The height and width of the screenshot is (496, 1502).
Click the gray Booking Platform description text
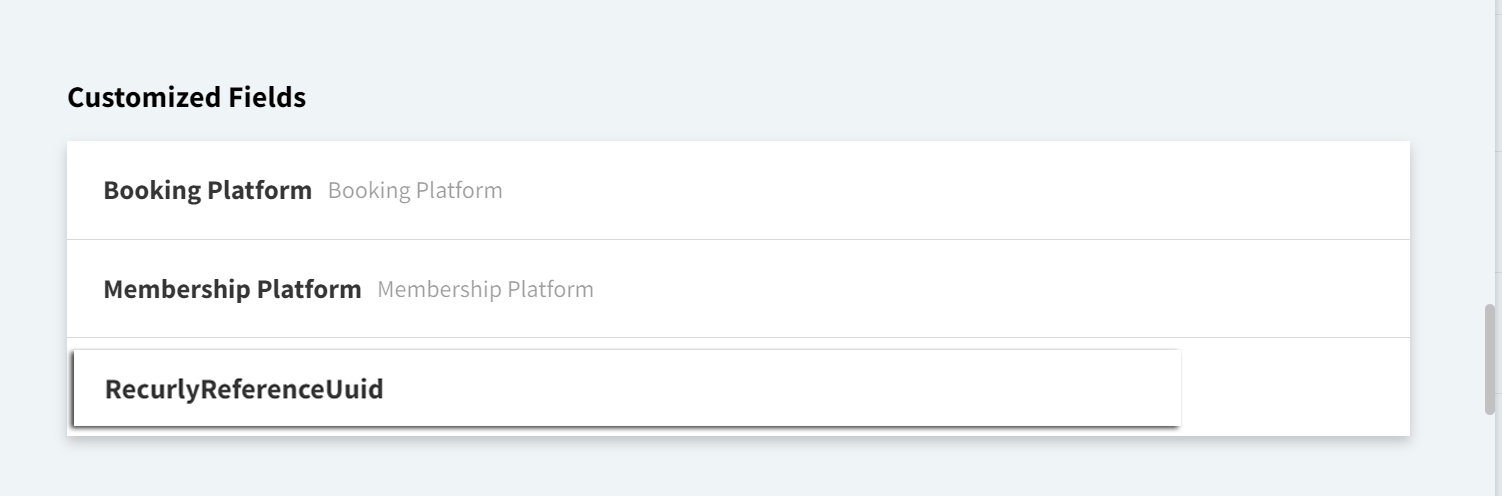coord(415,190)
